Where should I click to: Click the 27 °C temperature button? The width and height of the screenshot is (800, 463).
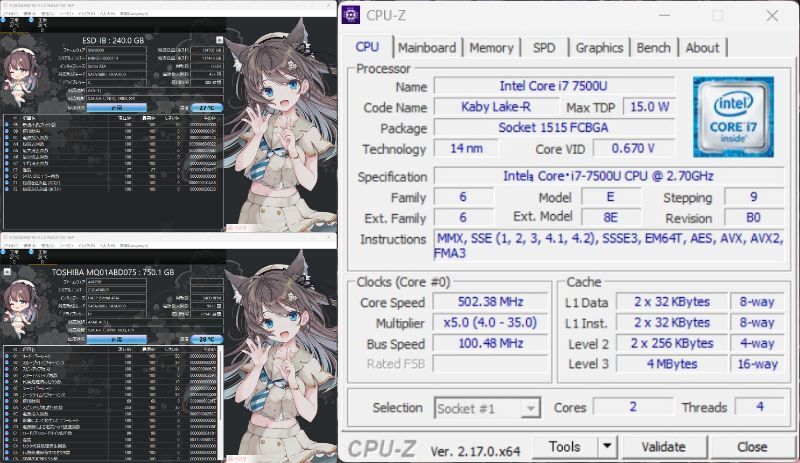click(x=206, y=108)
